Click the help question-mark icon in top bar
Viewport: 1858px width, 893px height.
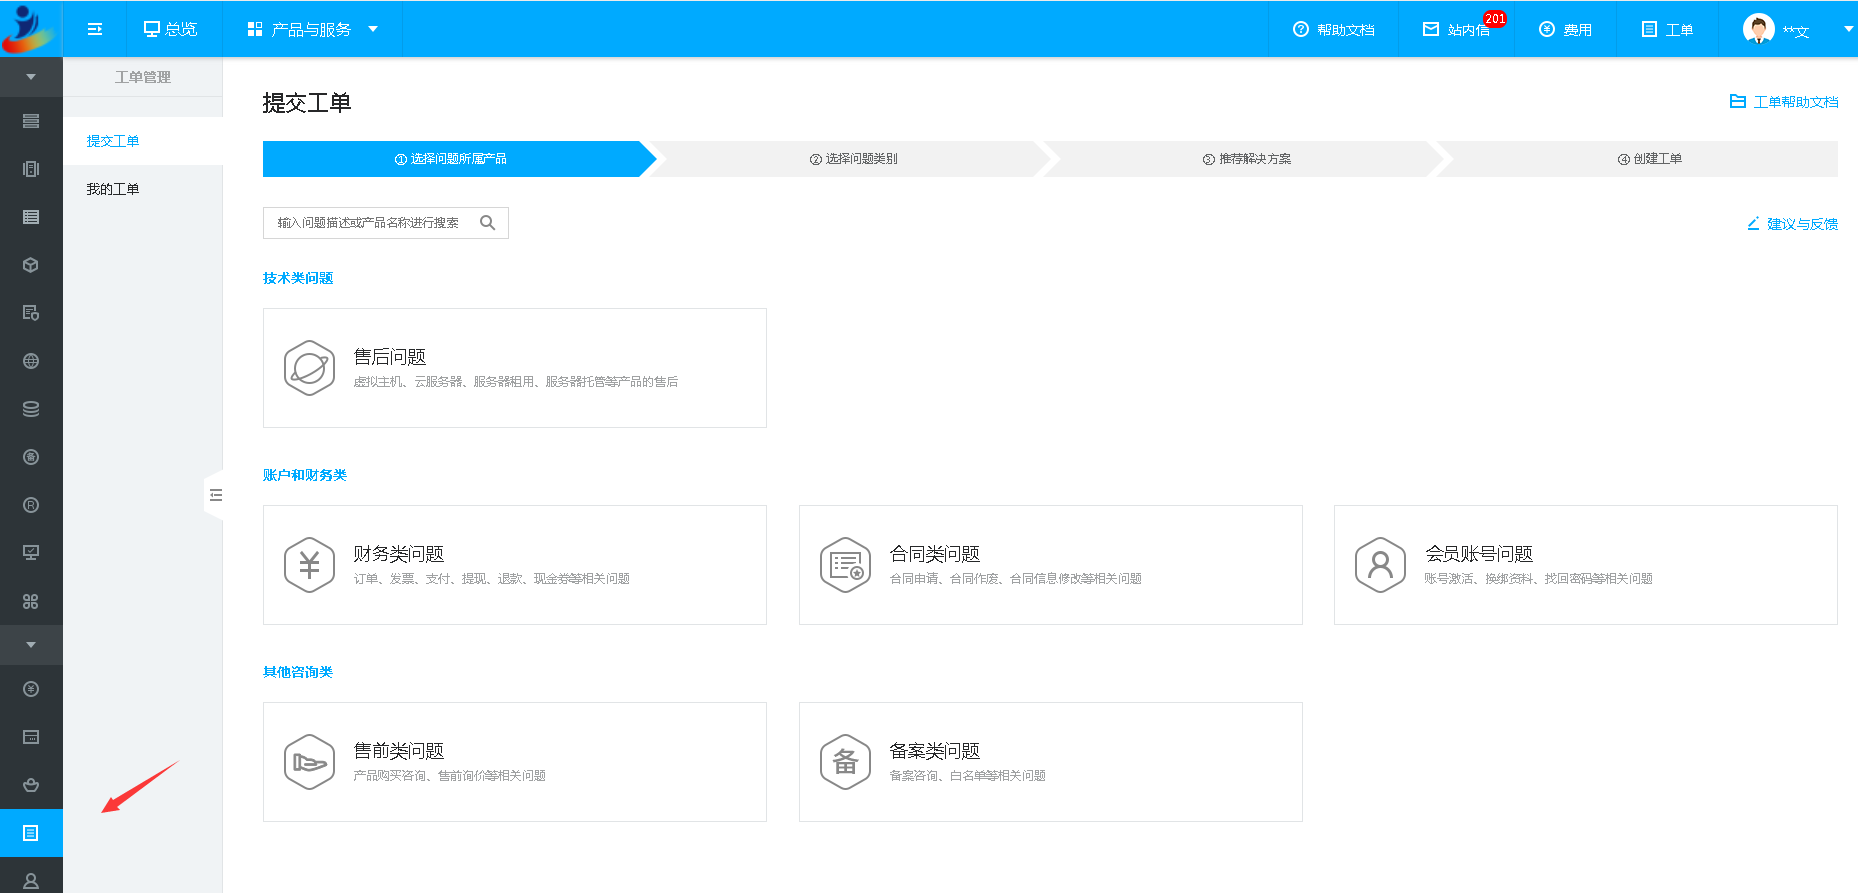point(1301,30)
